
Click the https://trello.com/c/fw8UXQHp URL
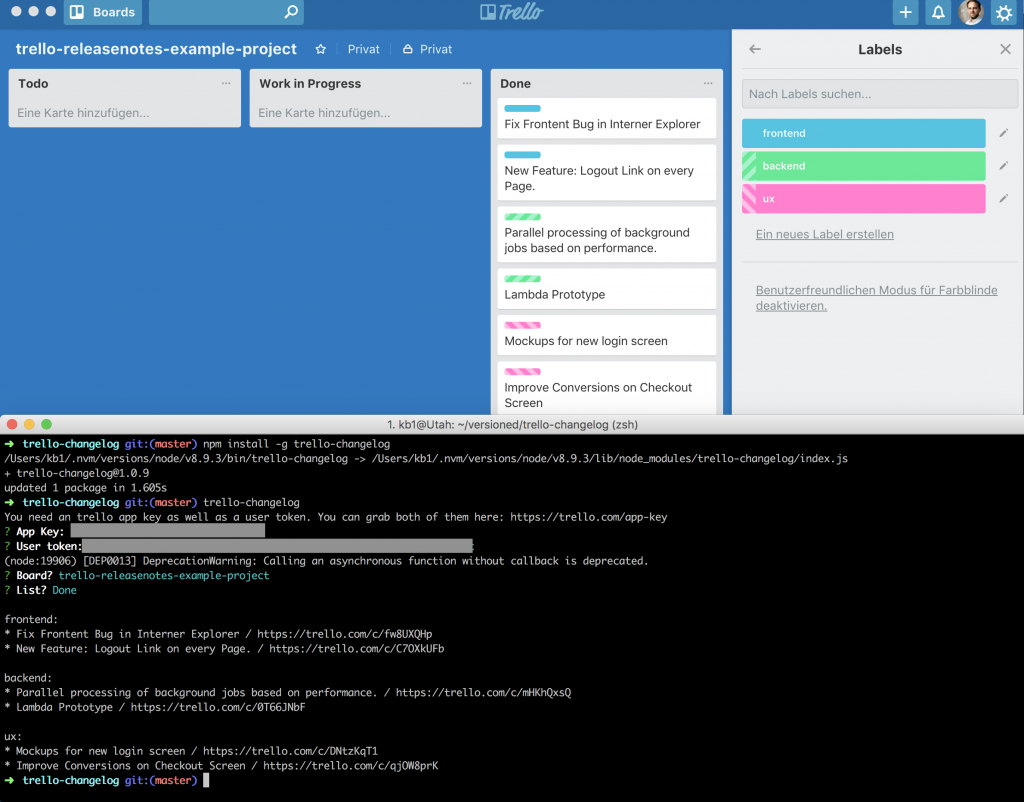coord(344,634)
